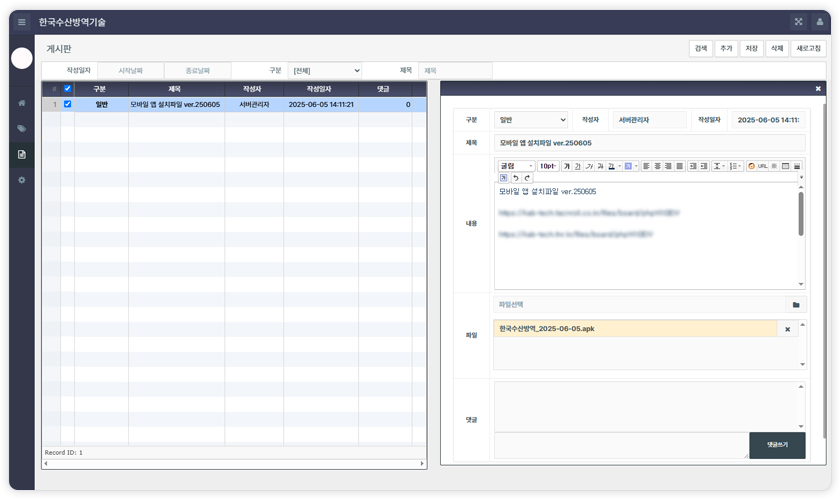The width and height of the screenshot is (840, 500).
Task: Pick the text background color swatch
Action: coord(628,166)
